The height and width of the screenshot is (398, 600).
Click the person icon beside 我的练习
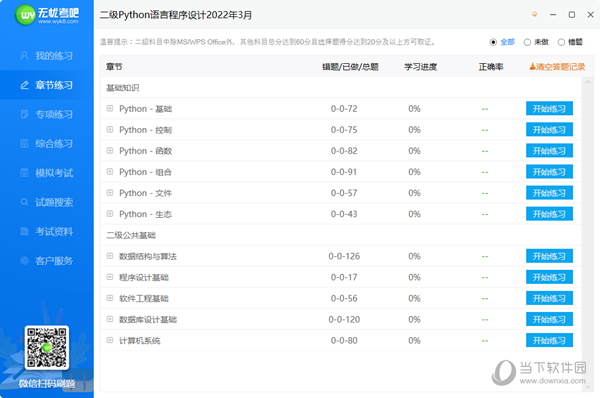pyautogui.click(x=24, y=55)
